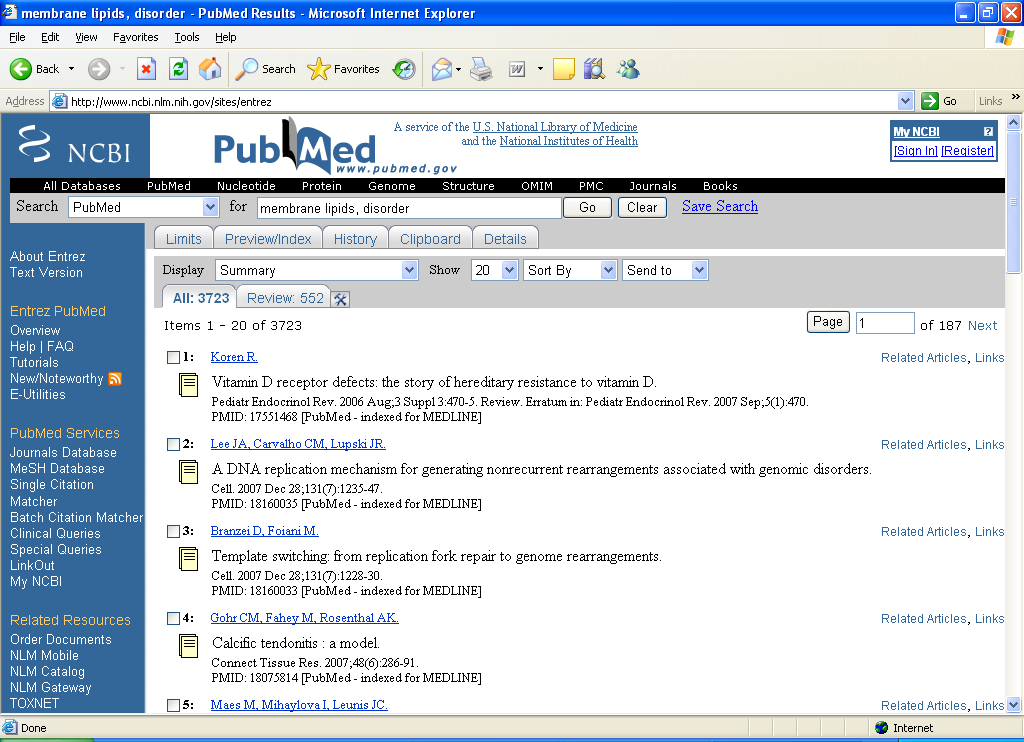Image resolution: width=1024 pixels, height=742 pixels.
Task: Click the NCBI logo
Action: (x=75, y=146)
